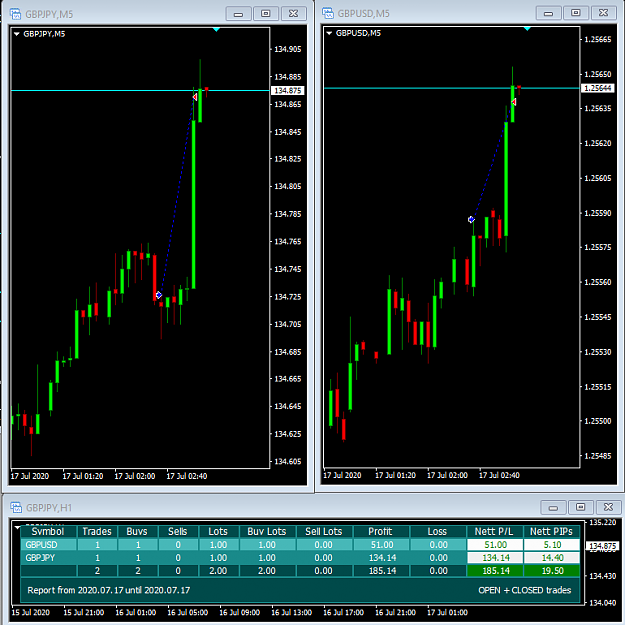The height and width of the screenshot is (625, 625).
Task: Click the GBPJPY,H1 window title text
Action: pyautogui.click(x=49, y=508)
